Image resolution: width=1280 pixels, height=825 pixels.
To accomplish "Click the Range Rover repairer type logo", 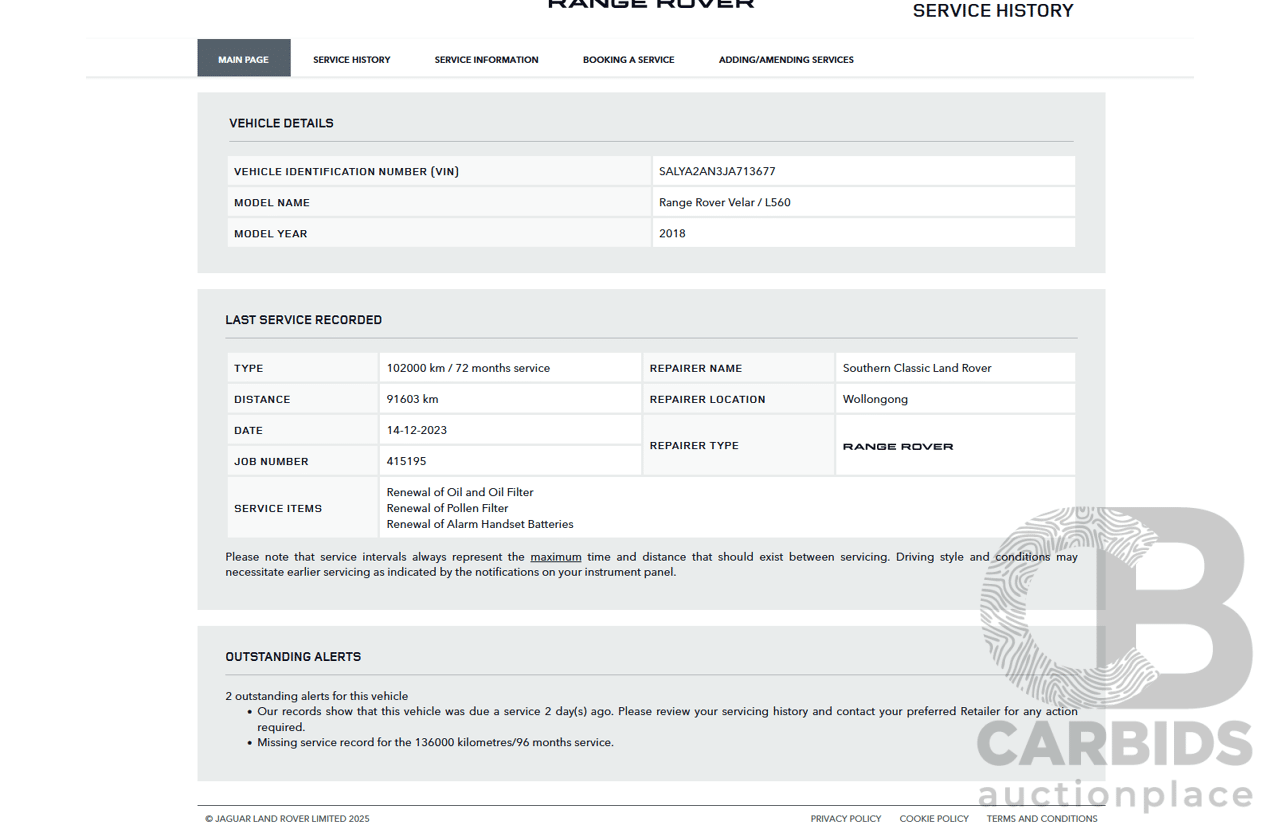I will [x=897, y=447].
